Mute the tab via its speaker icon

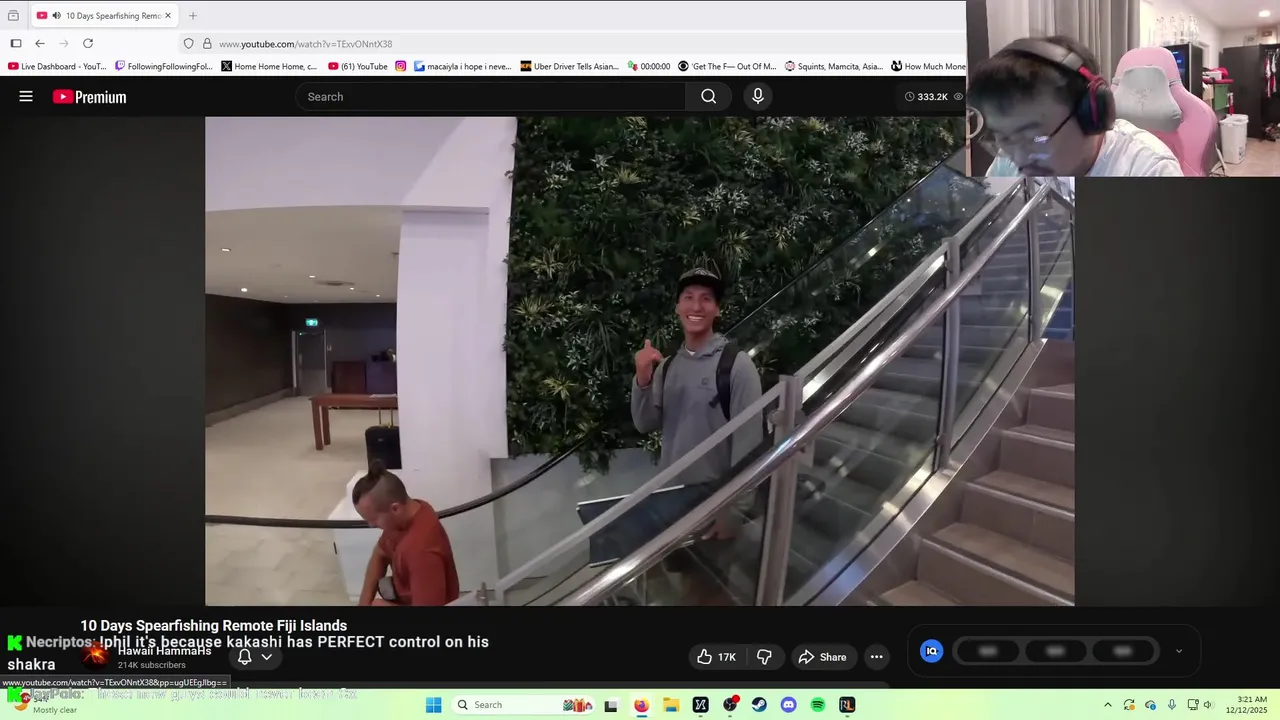click(x=56, y=16)
